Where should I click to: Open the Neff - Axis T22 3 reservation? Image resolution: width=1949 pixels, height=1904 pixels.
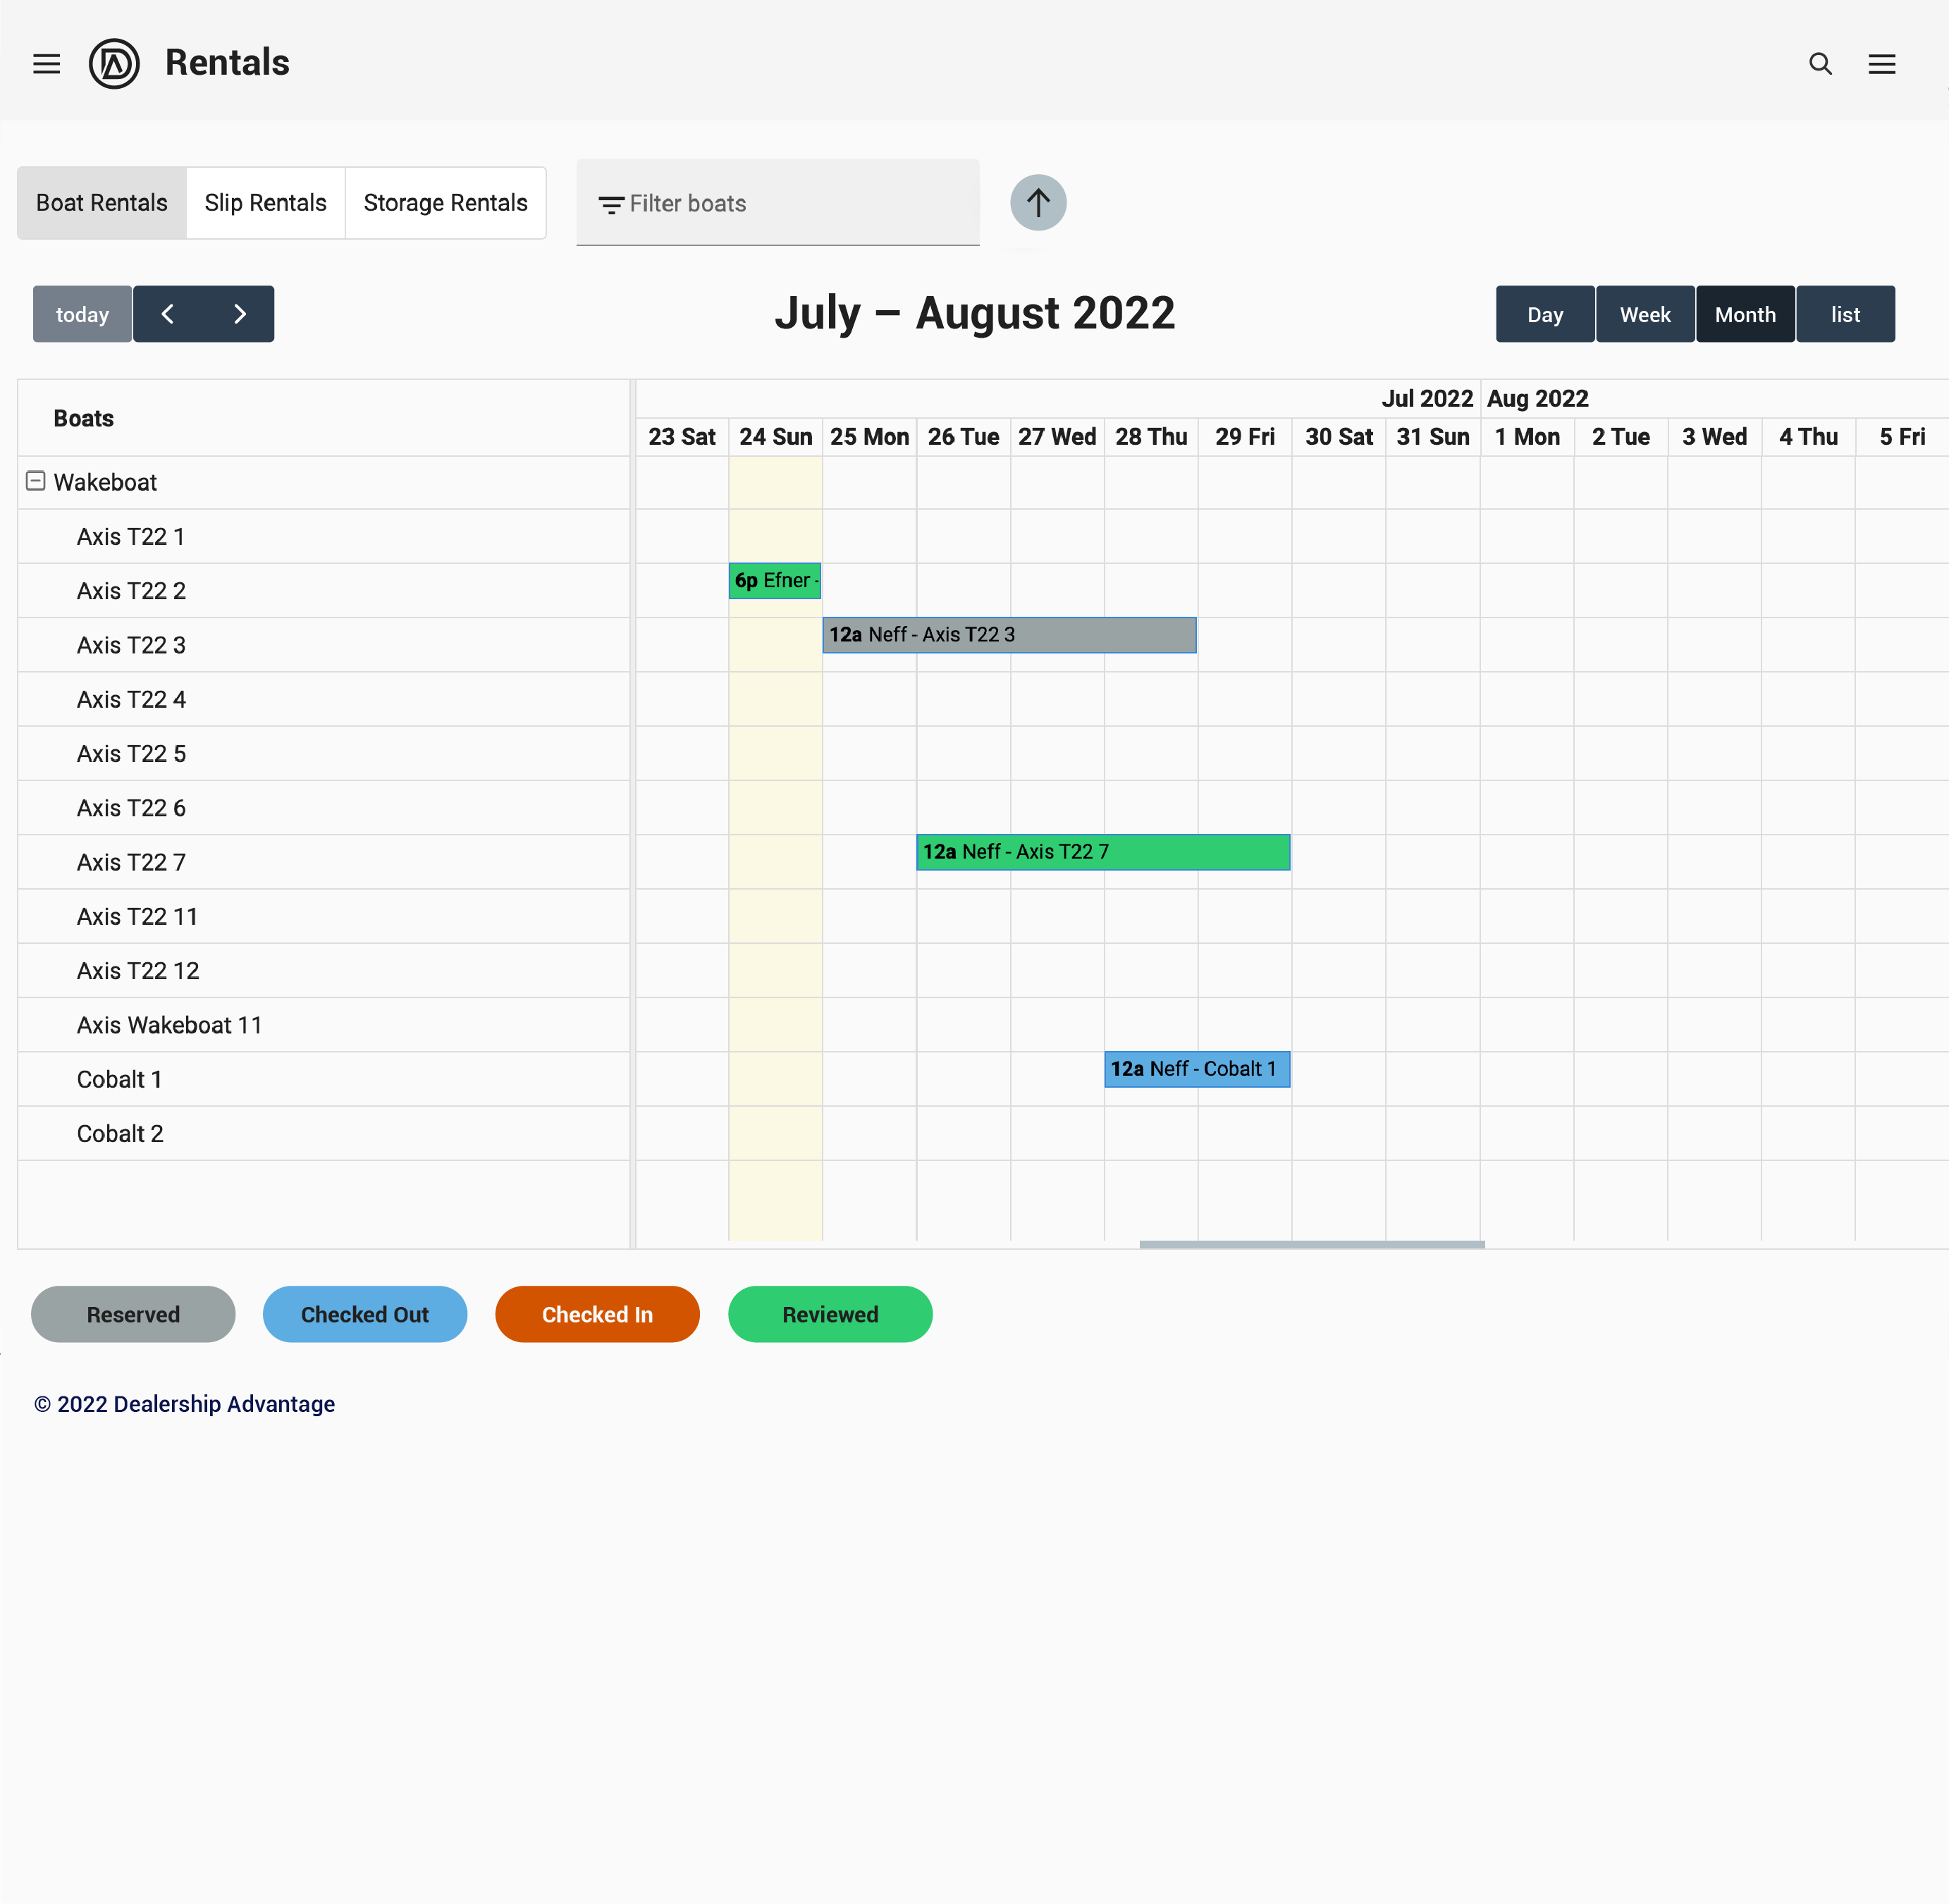(x=1009, y=634)
